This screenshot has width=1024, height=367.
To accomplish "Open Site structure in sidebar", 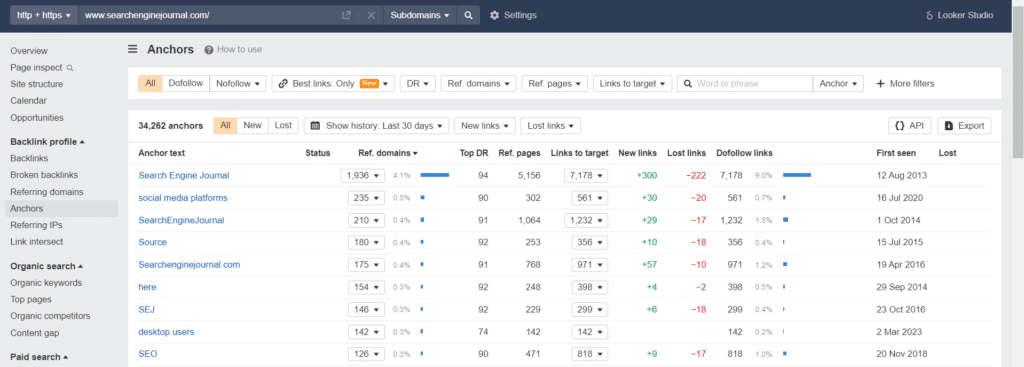I will pyautogui.click(x=37, y=84).
